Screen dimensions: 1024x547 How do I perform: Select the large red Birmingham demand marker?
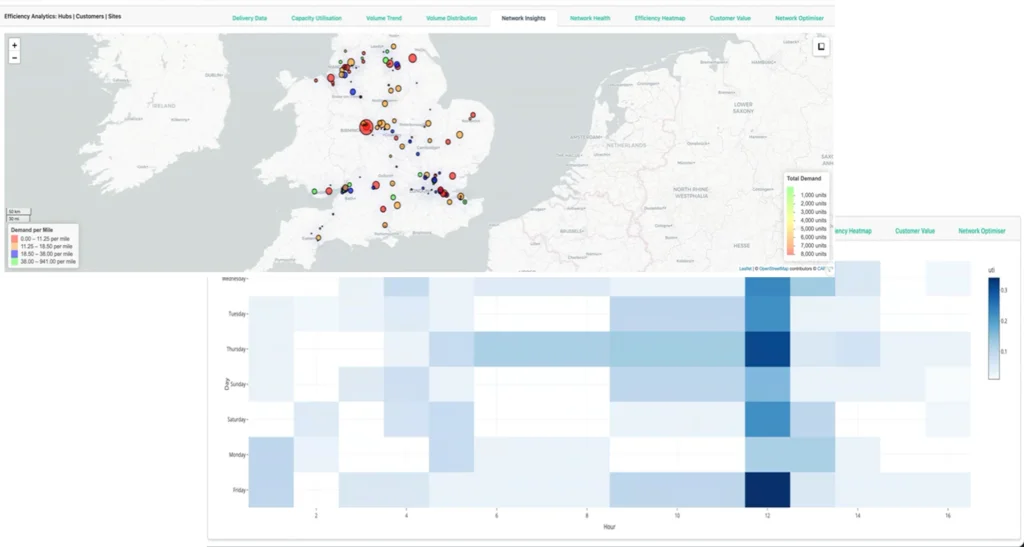coord(366,126)
